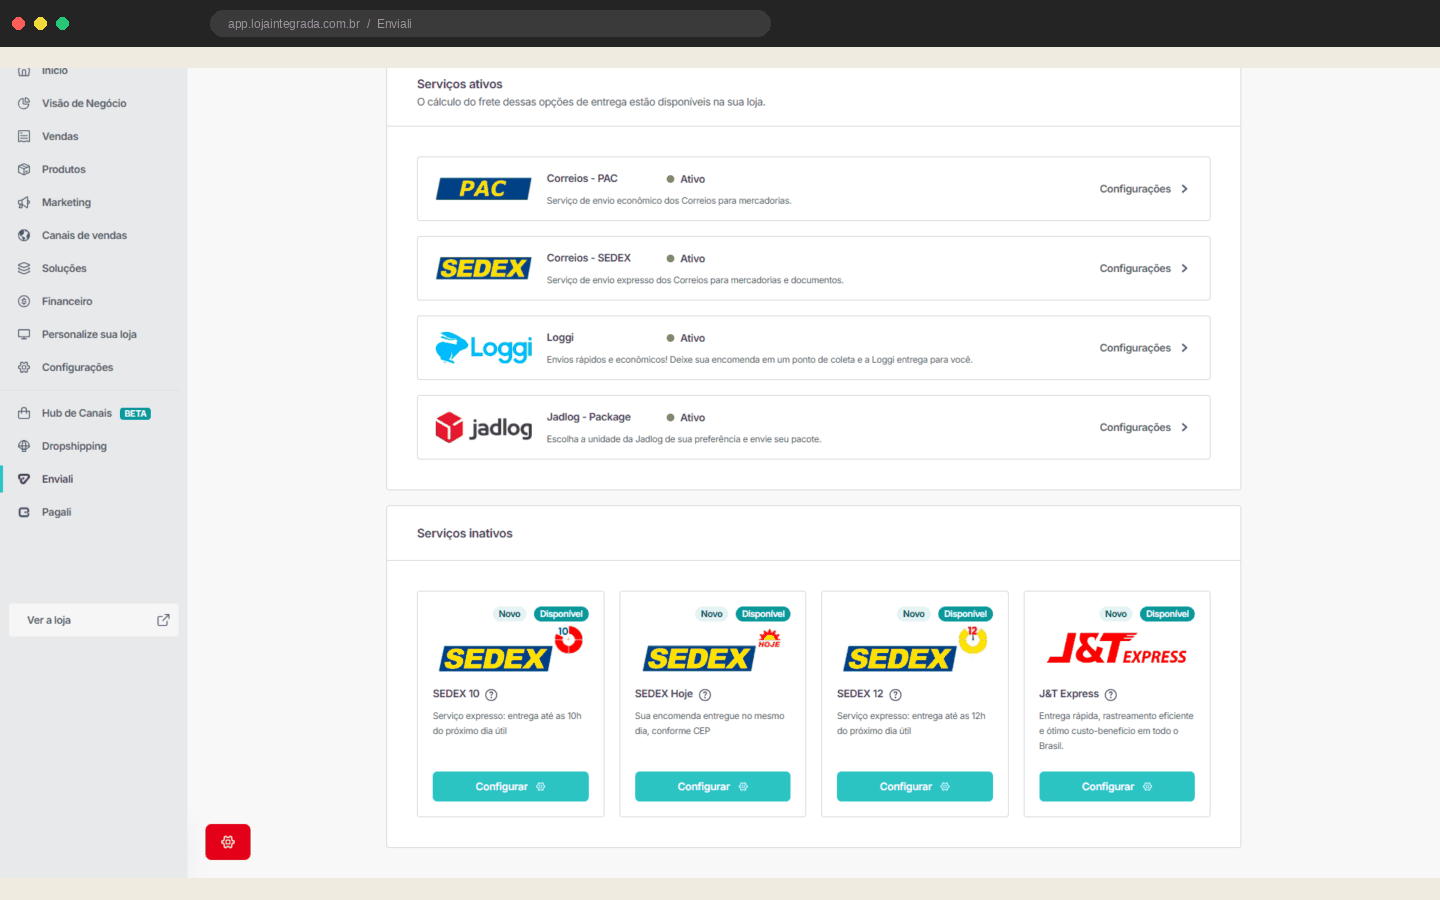Select Marketing in the sidebar
The width and height of the screenshot is (1440, 900).
tap(66, 202)
